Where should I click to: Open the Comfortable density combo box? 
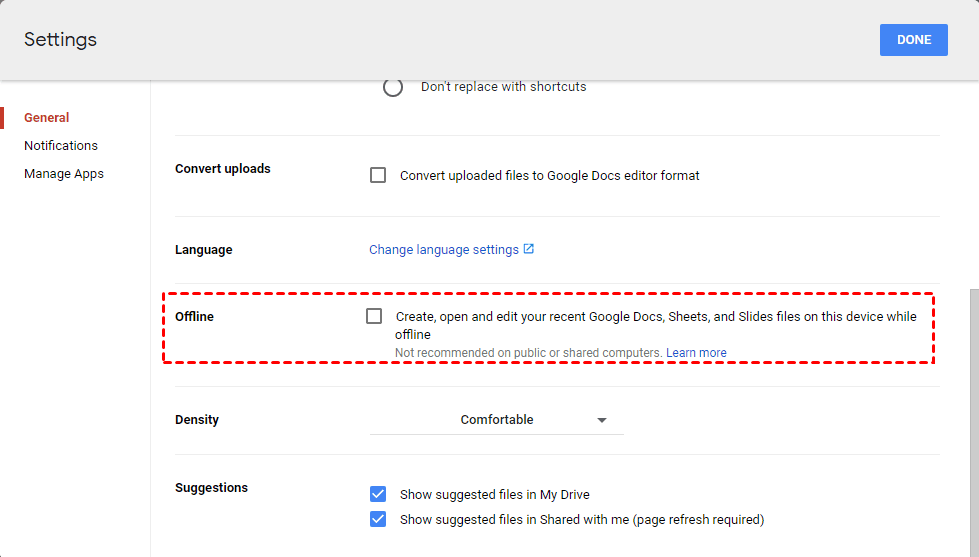point(497,420)
